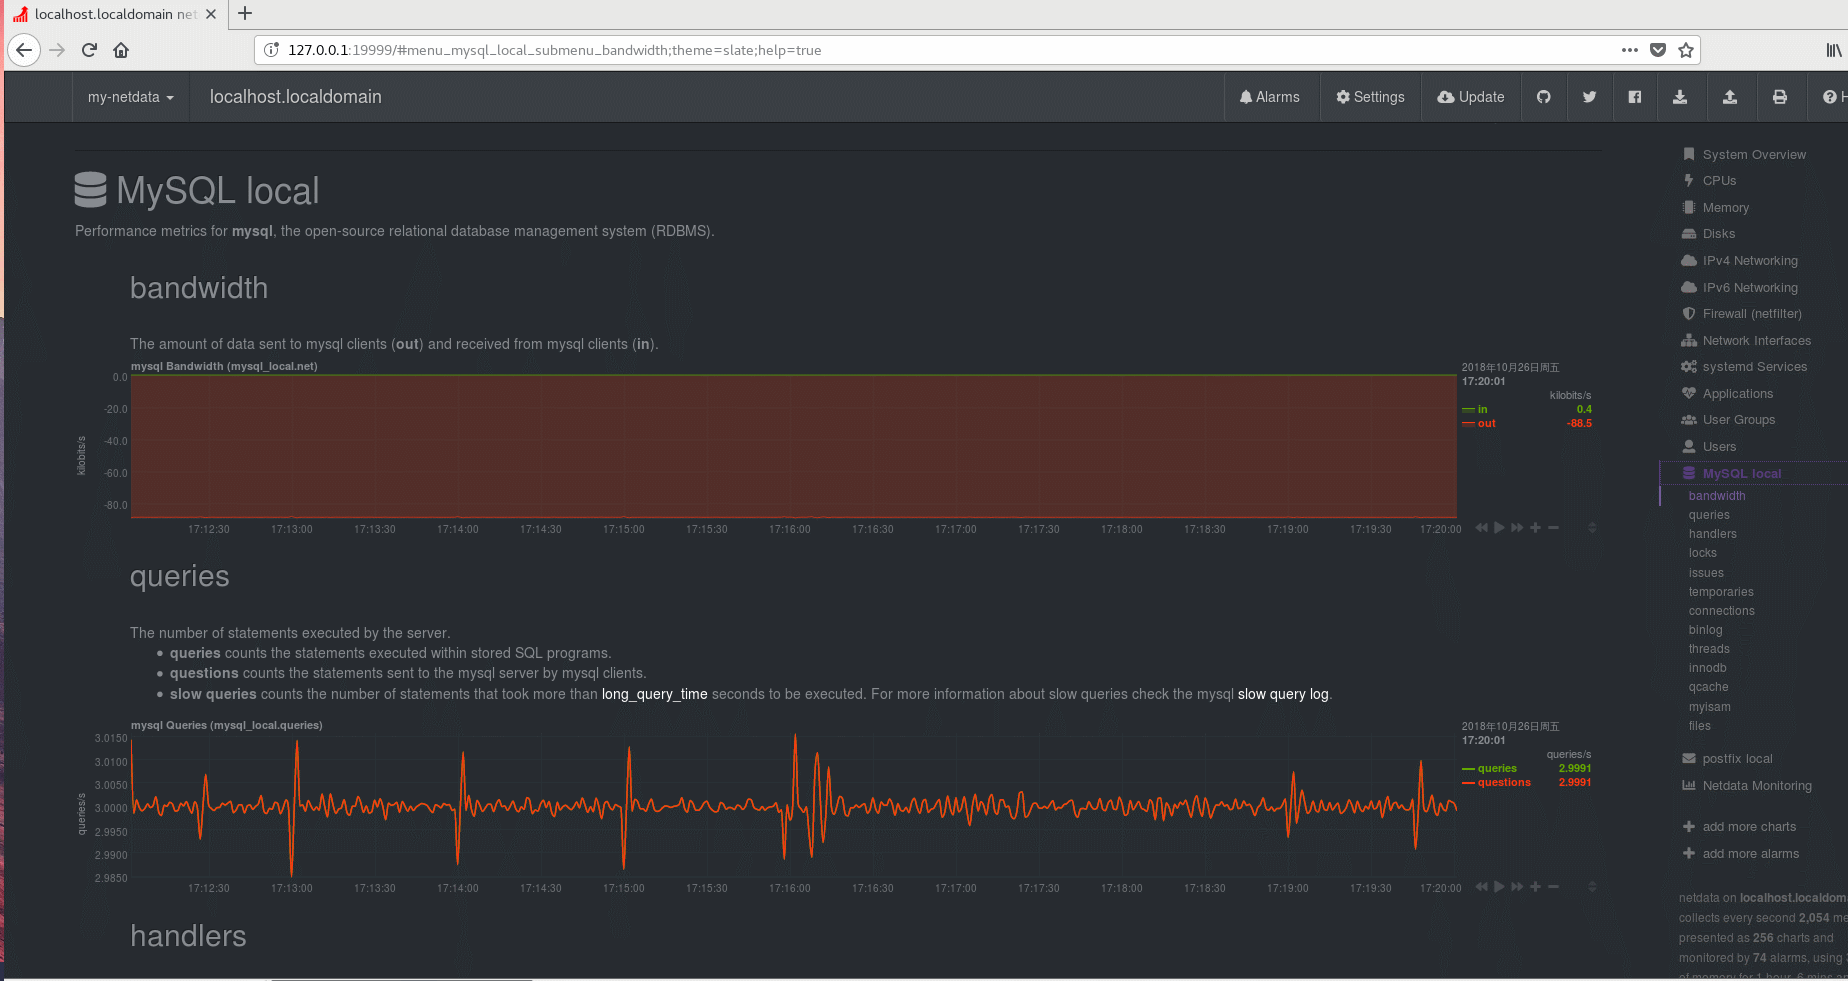Click the localhost.localdomain host title
The width and height of the screenshot is (1848, 981).
[295, 97]
